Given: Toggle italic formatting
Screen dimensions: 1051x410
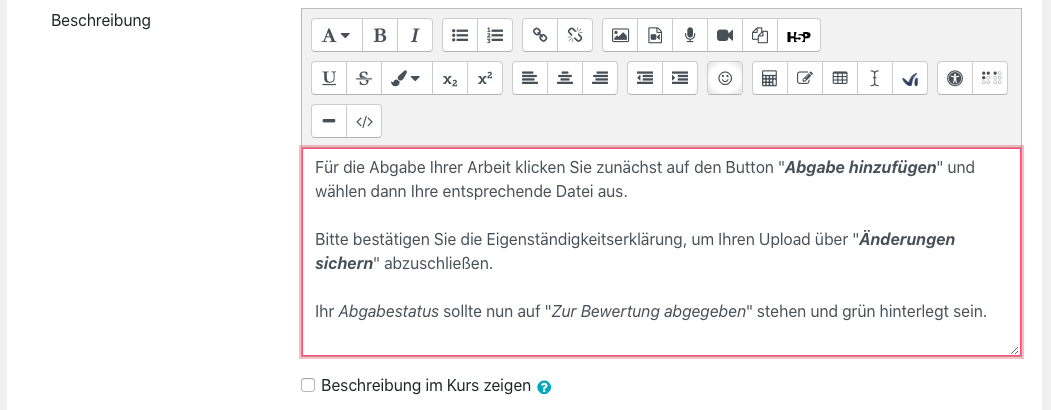Looking at the screenshot, I should 415,36.
